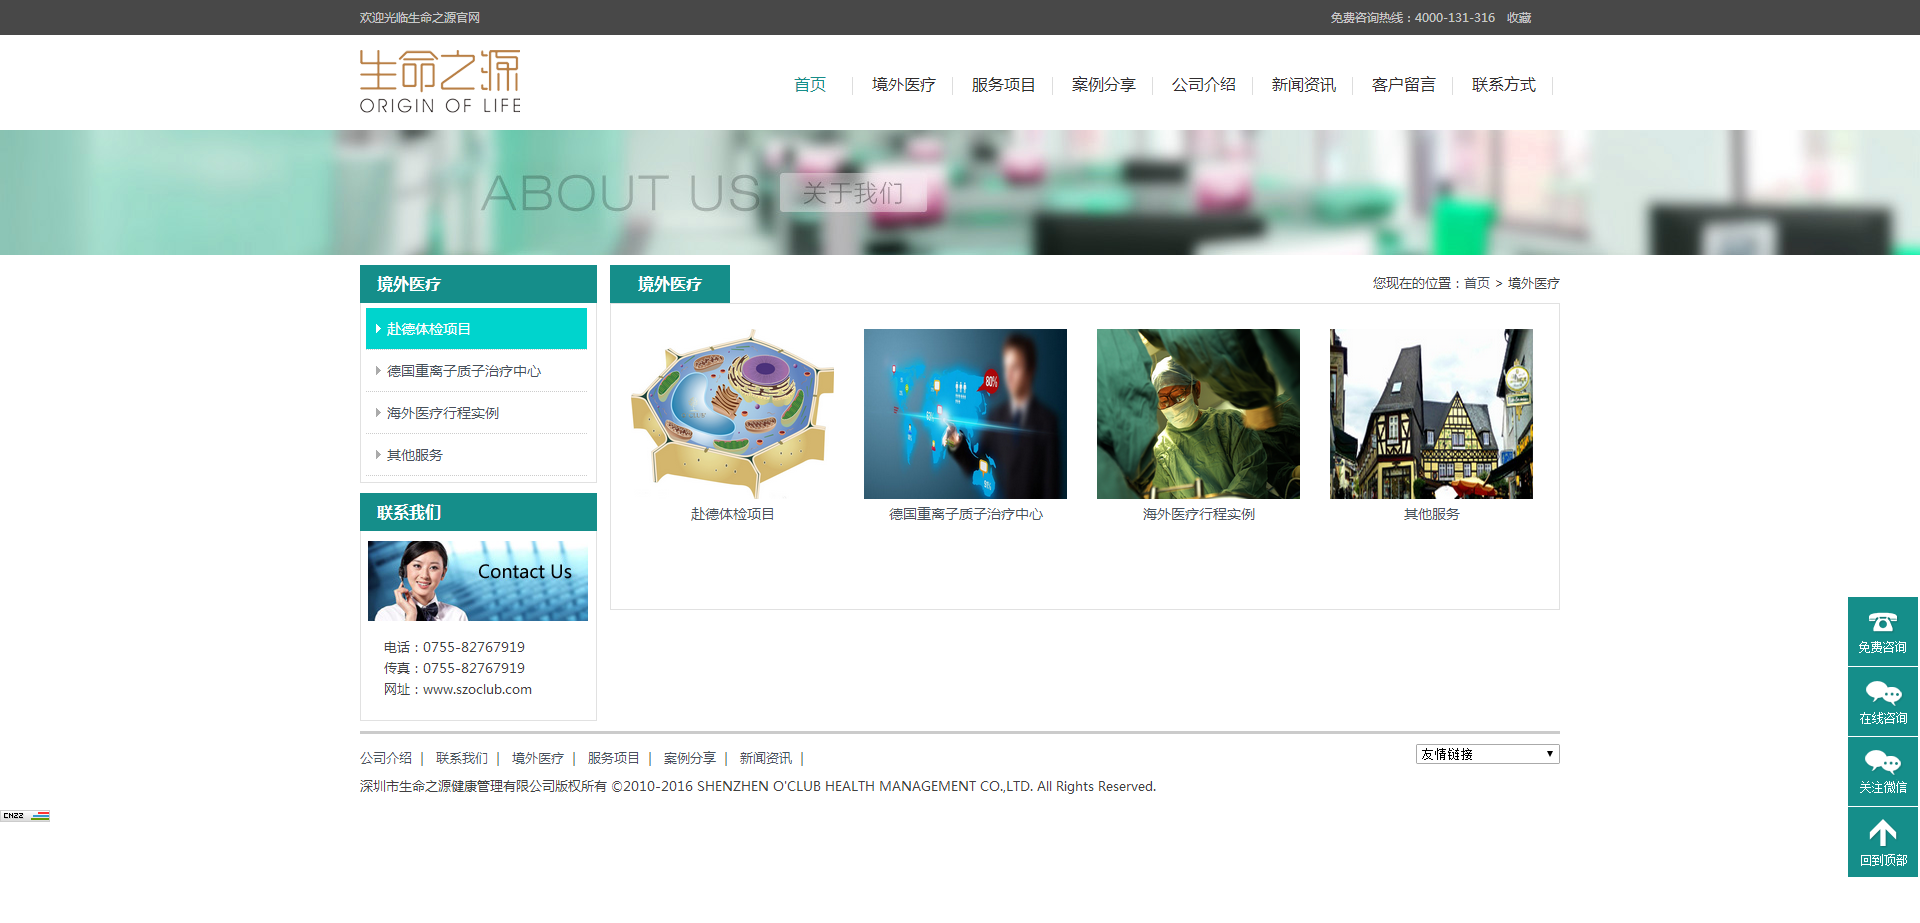This screenshot has height=923, width=1920.
Task: Click the 收藏 link in top bar
Action: 1519,18
